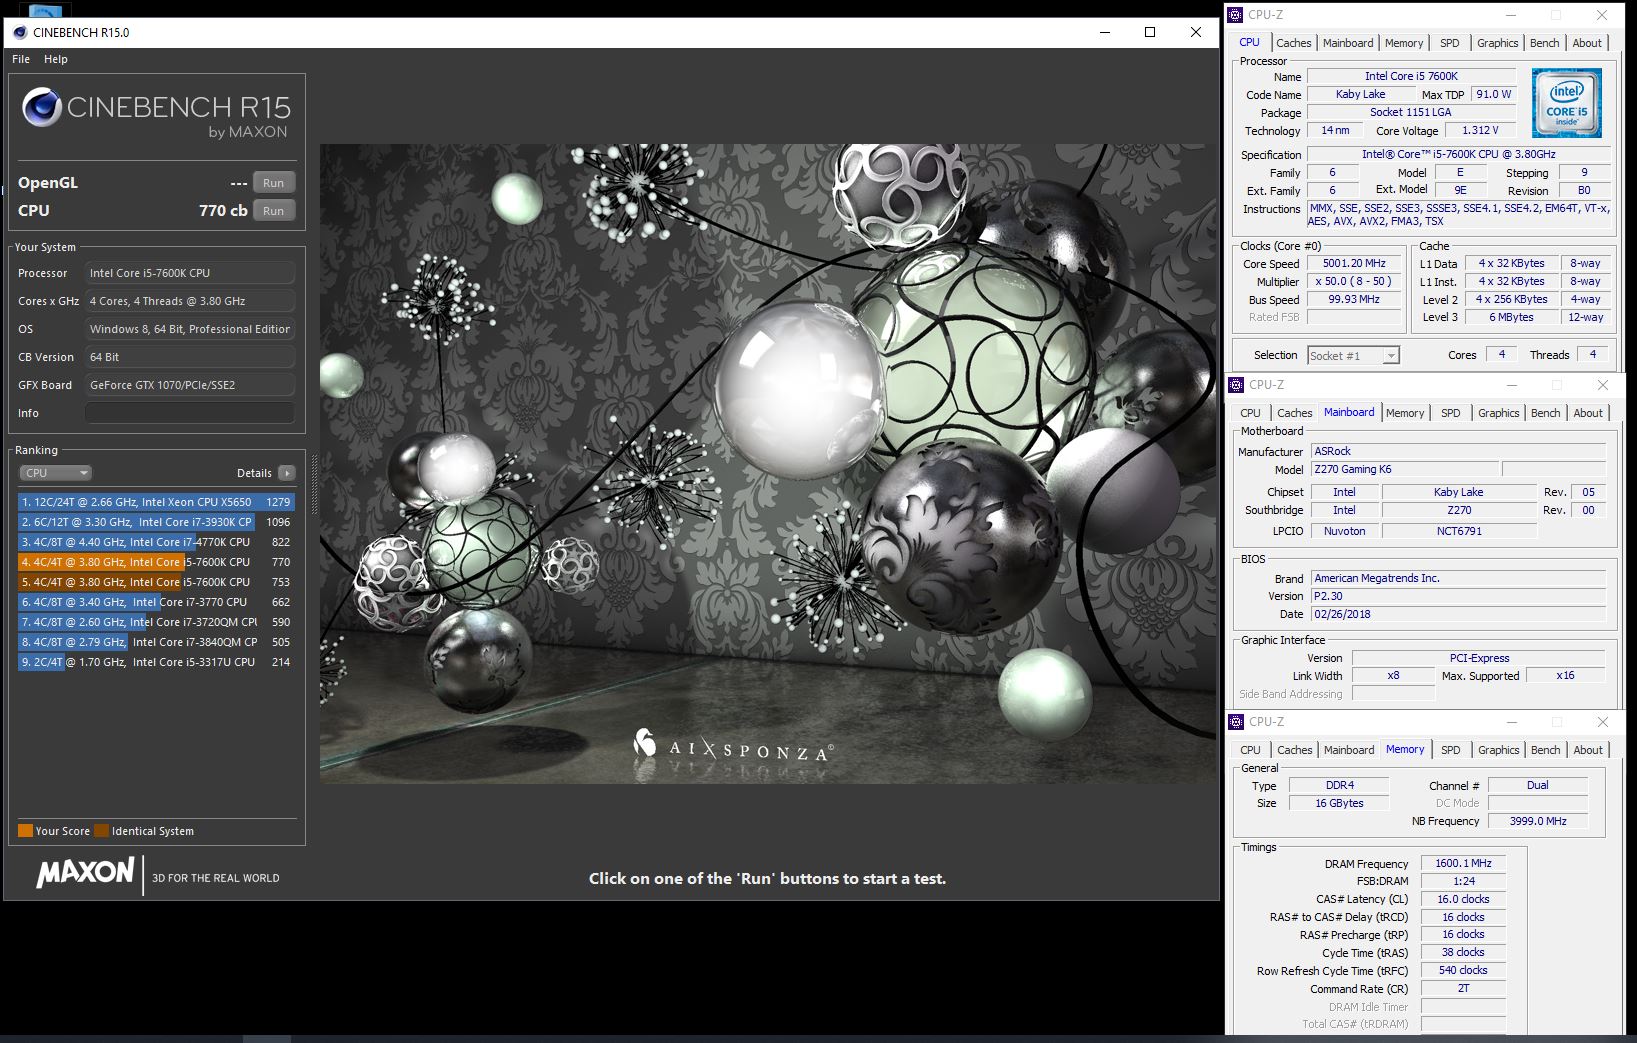Run the CPU benchmark

point(274,211)
